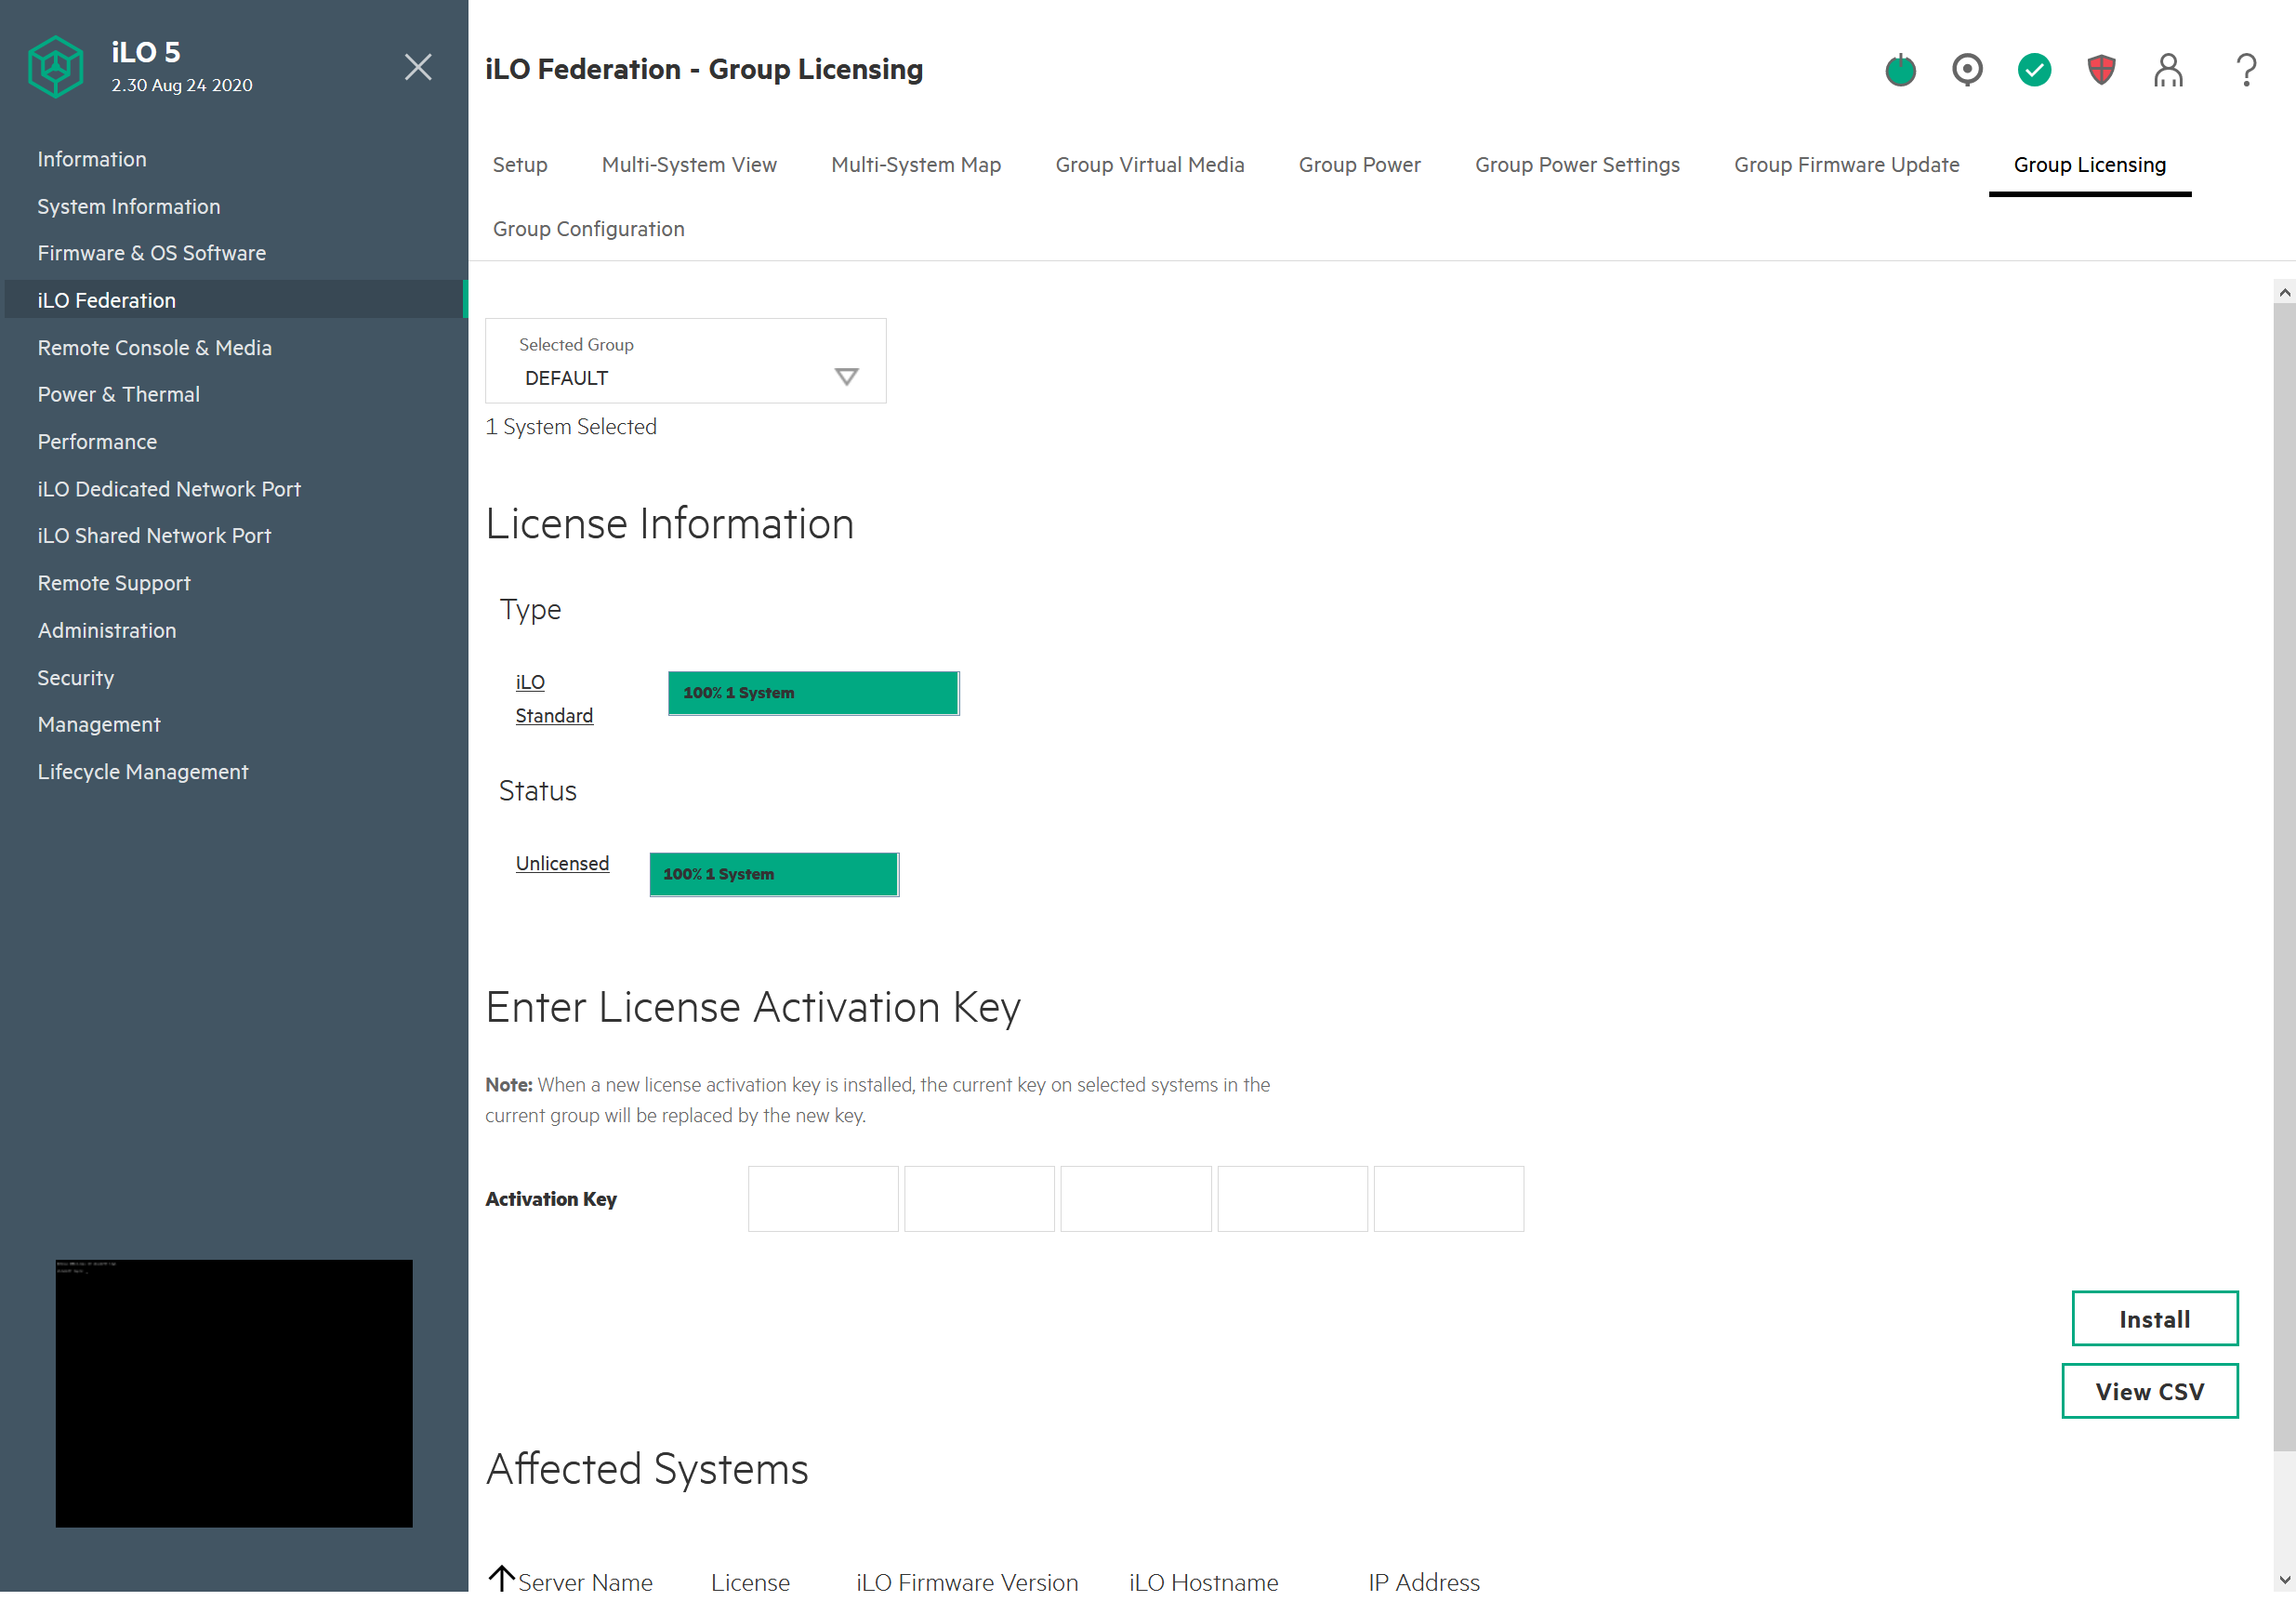
Task: Click the green system health checkmark icon
Action: pos(2034,70)
